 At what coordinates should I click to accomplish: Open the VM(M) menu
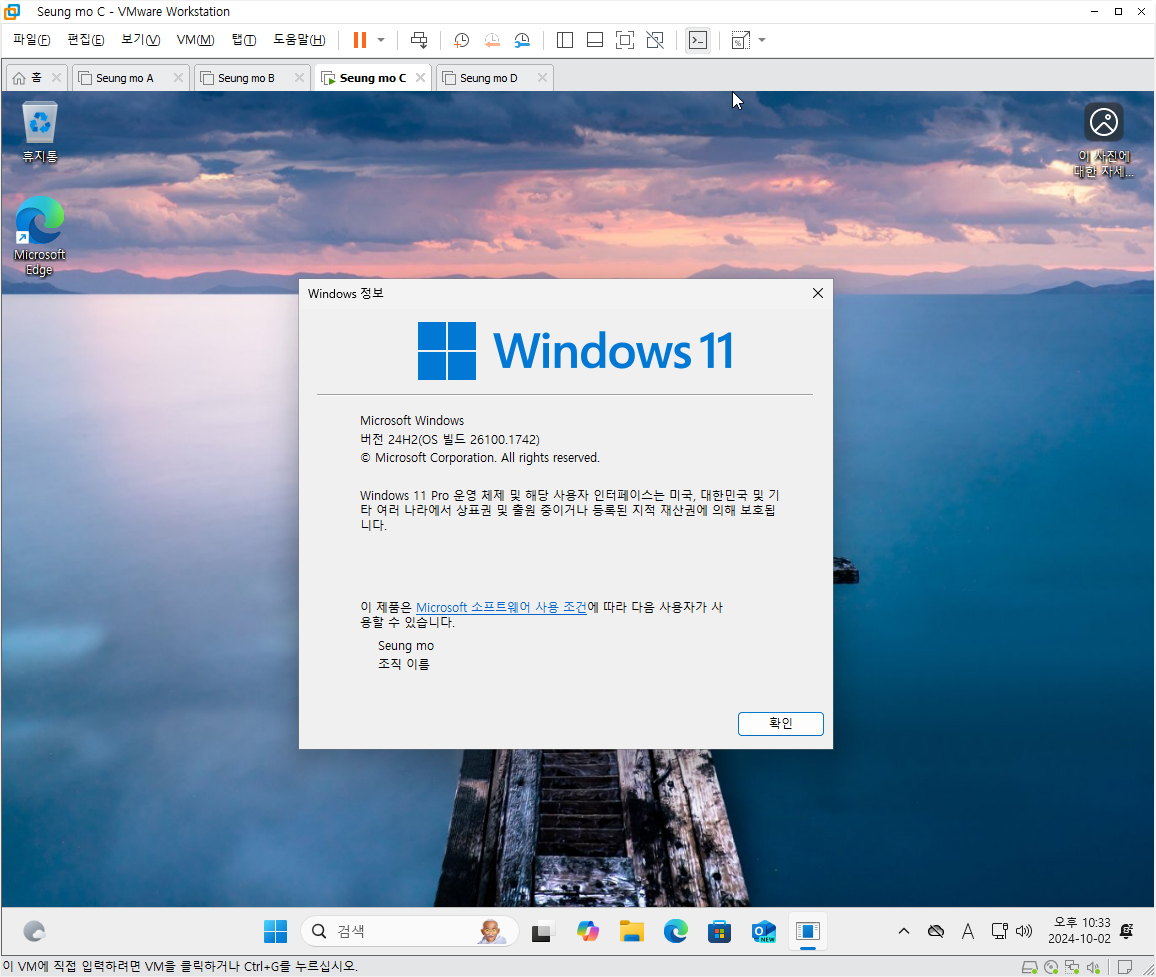[x=195, y=40]
